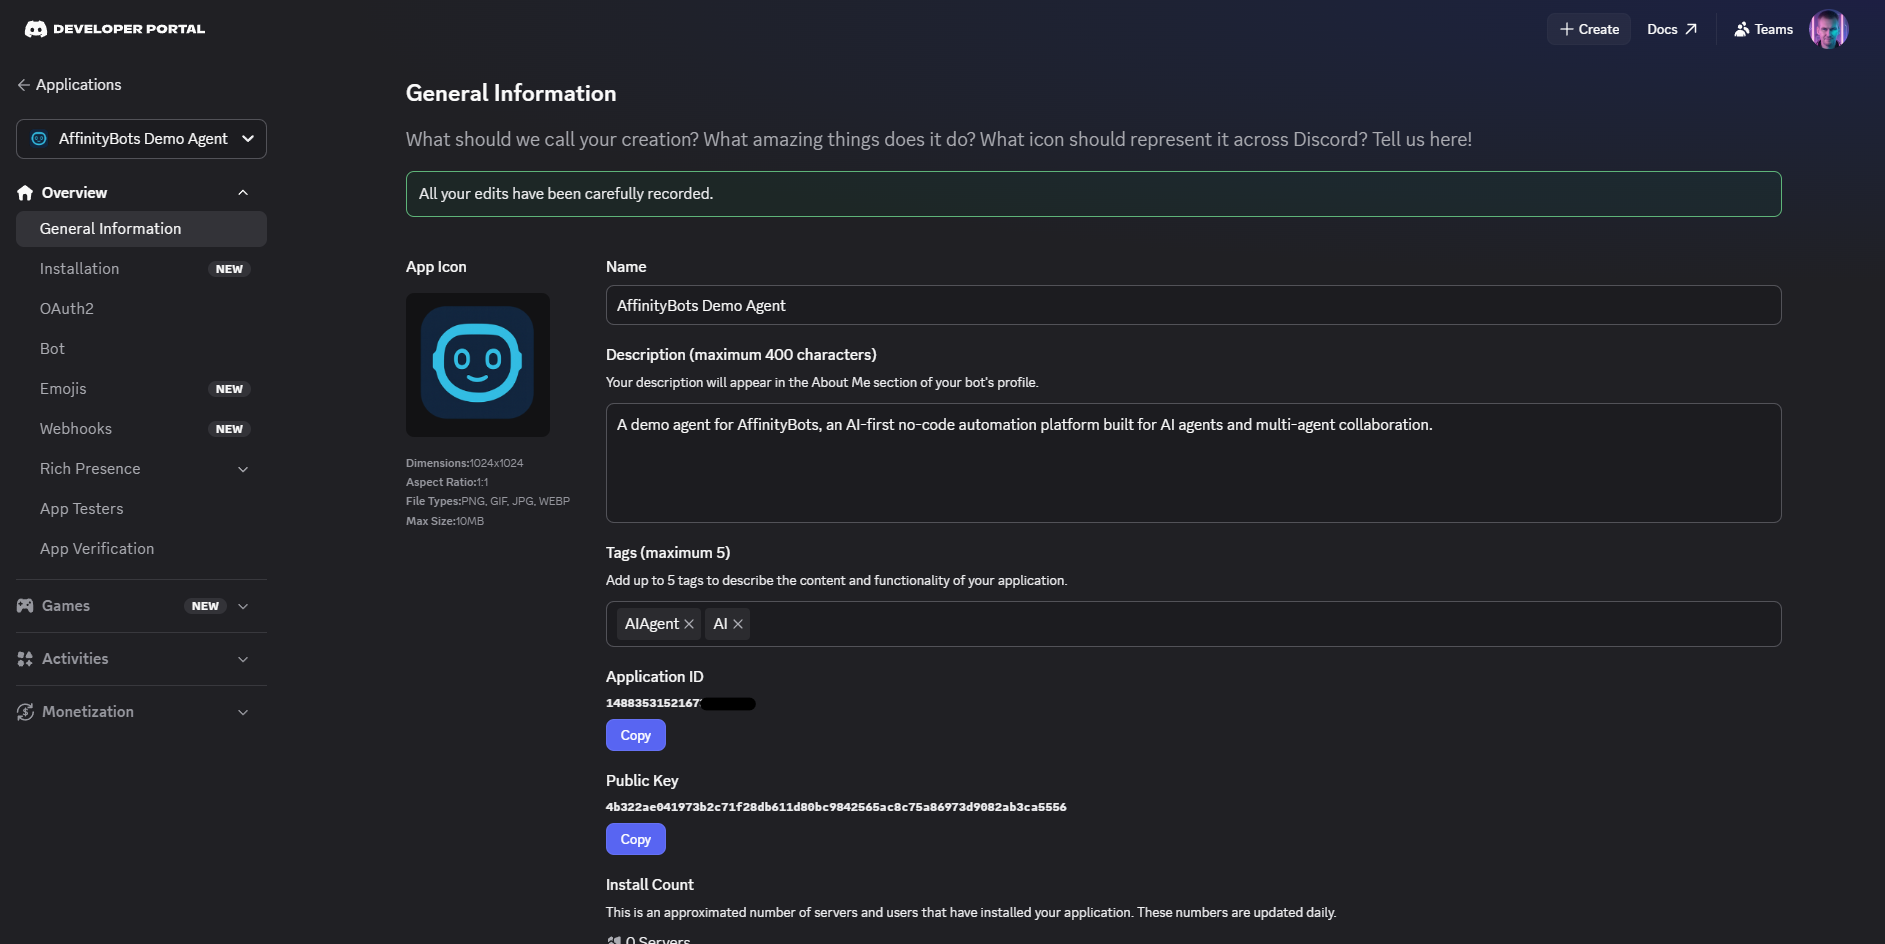Click the back arrow next to Applications
The image size is (1885, 944).
[x=22, y=85]
